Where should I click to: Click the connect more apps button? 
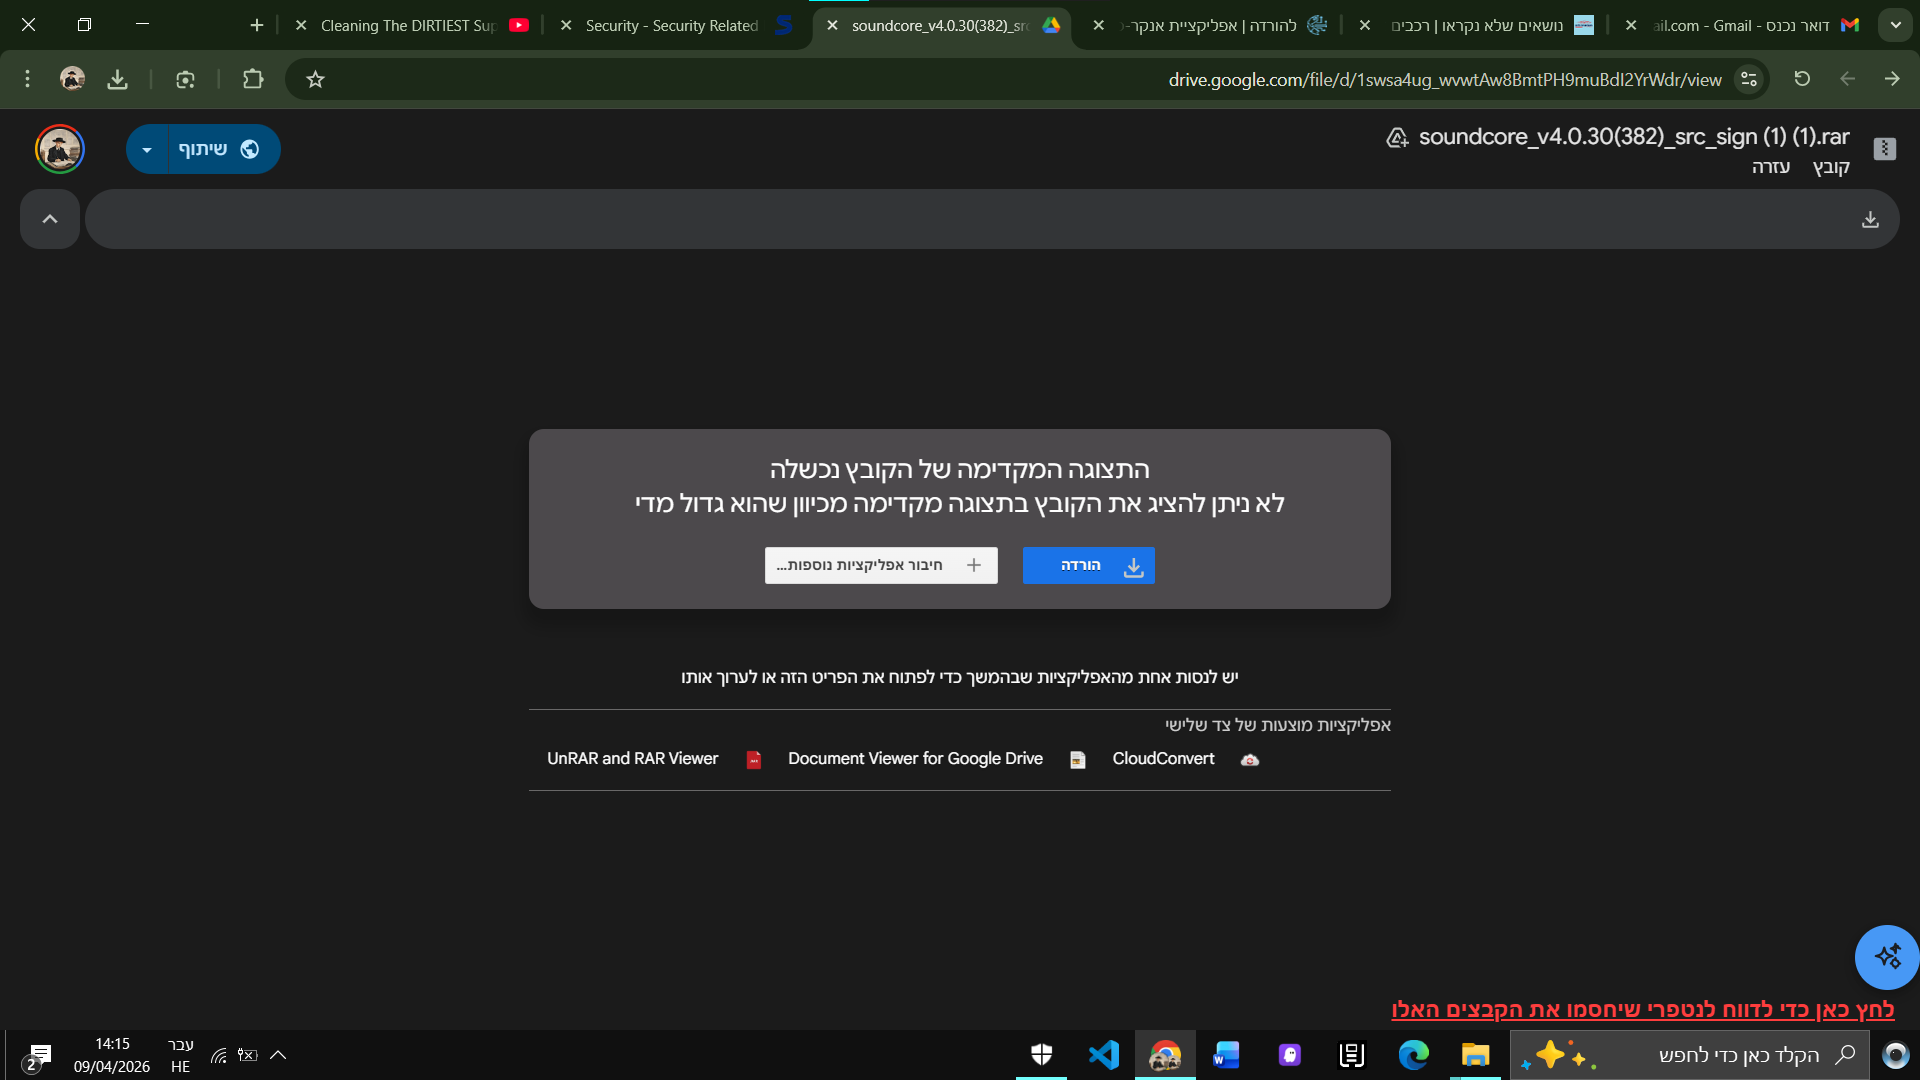[880, 565]
